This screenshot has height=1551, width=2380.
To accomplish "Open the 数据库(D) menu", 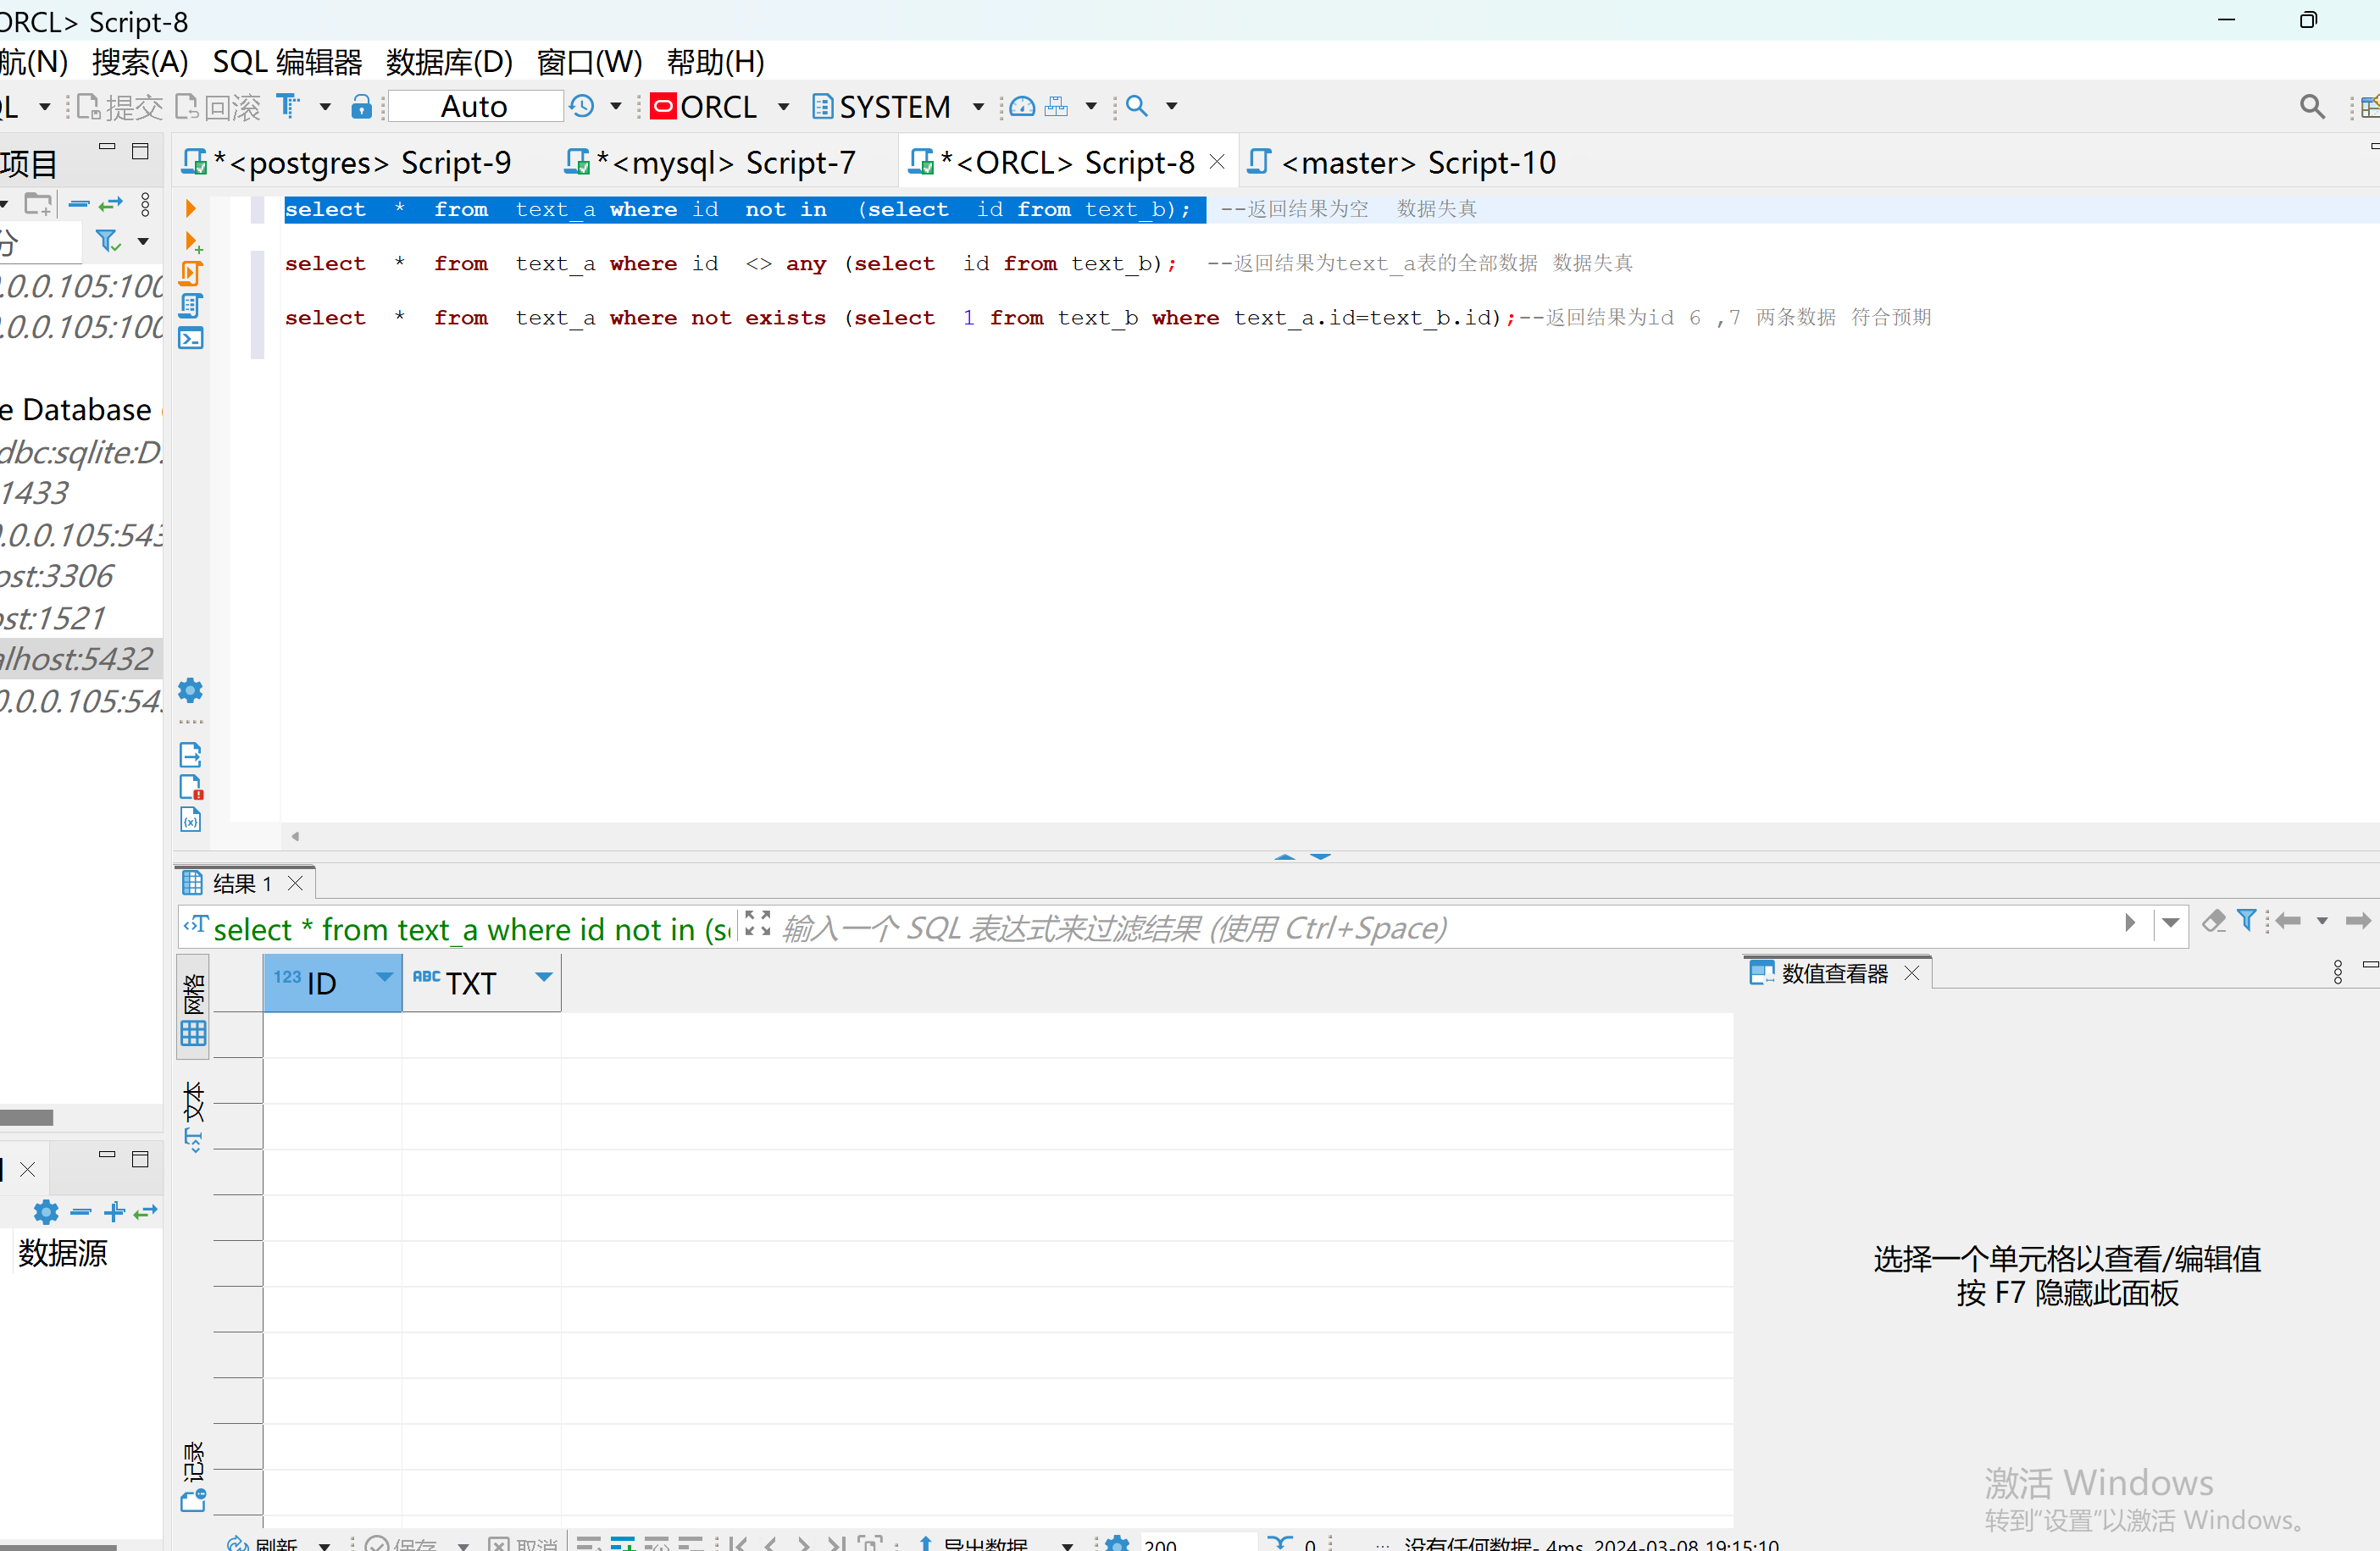I will 449,62.
